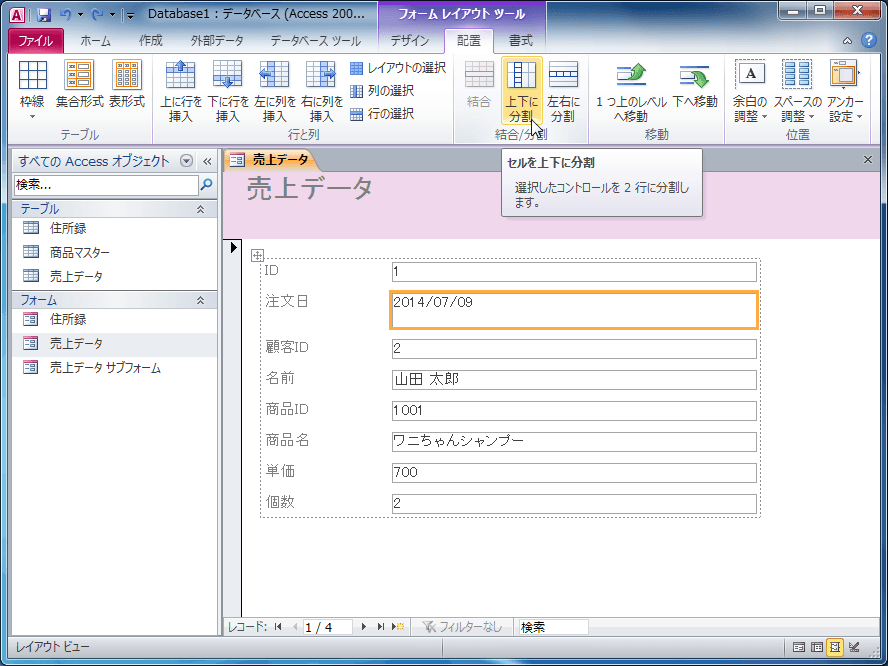Click the redo icon in title bar
Viewport: 888px width, 666px height.
(x=97, y=15)
